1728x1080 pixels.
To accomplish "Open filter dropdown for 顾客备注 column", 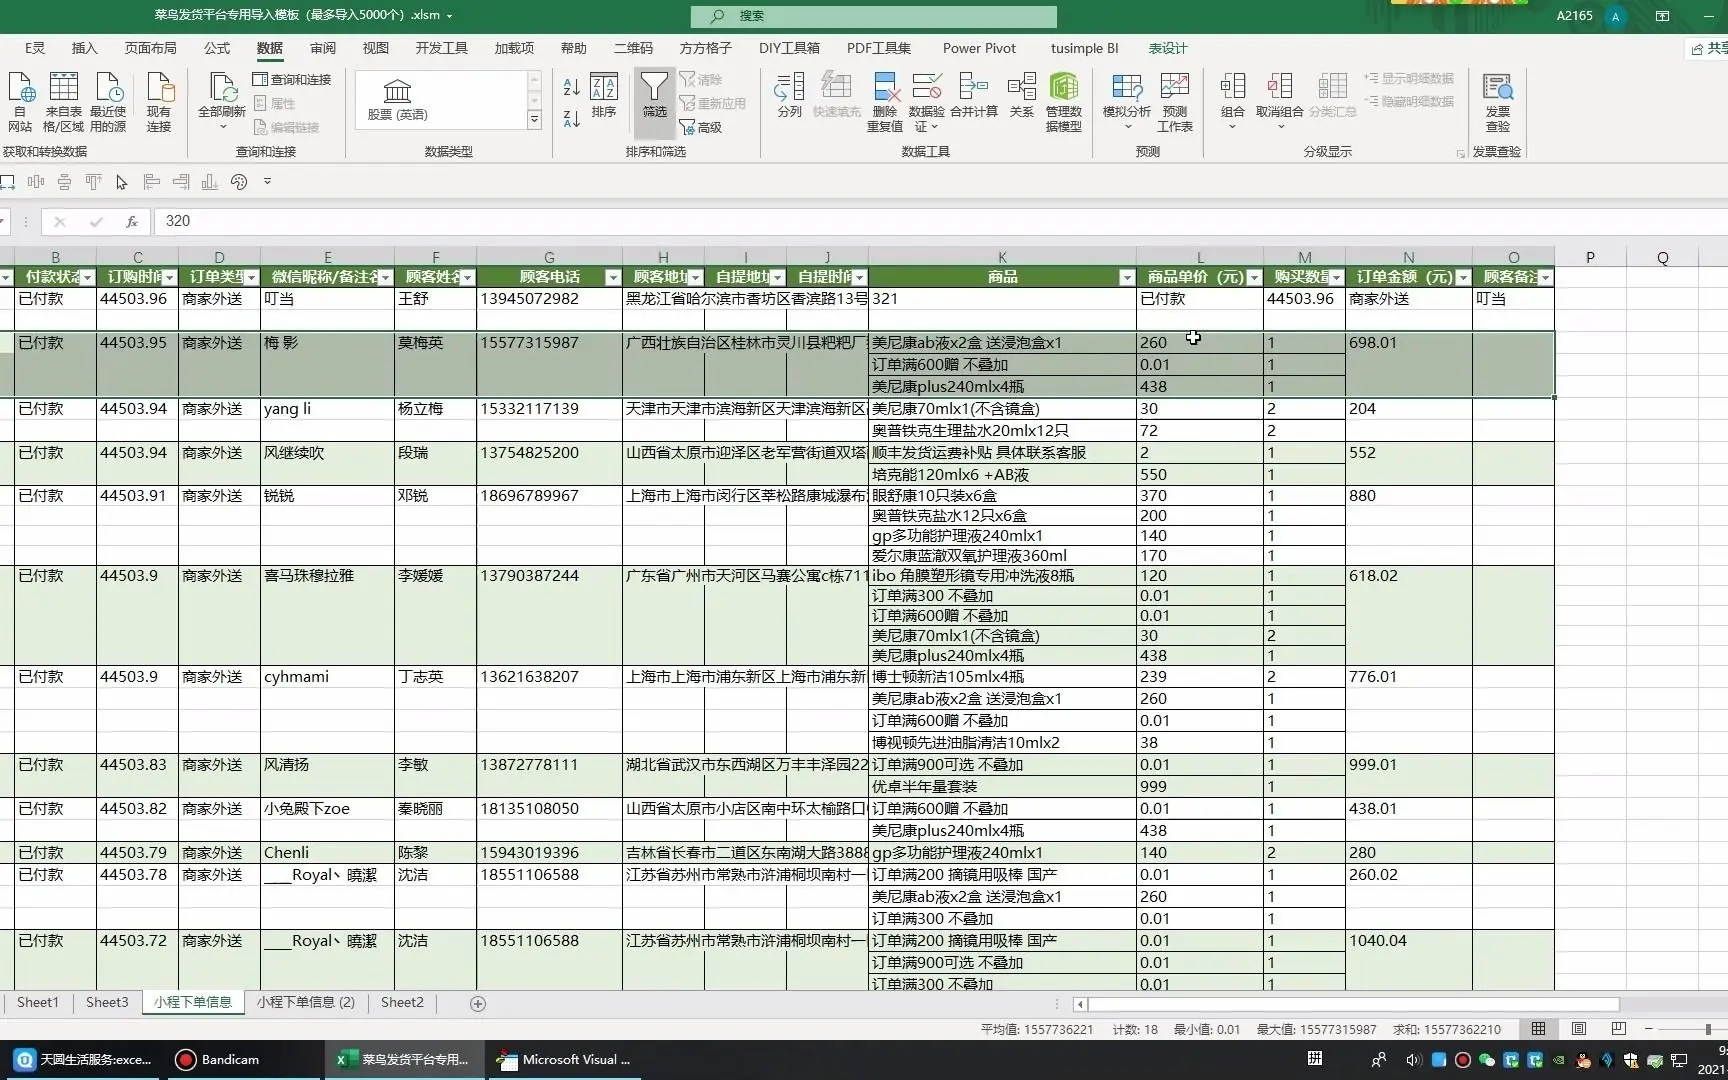I will click(1545, 278).
